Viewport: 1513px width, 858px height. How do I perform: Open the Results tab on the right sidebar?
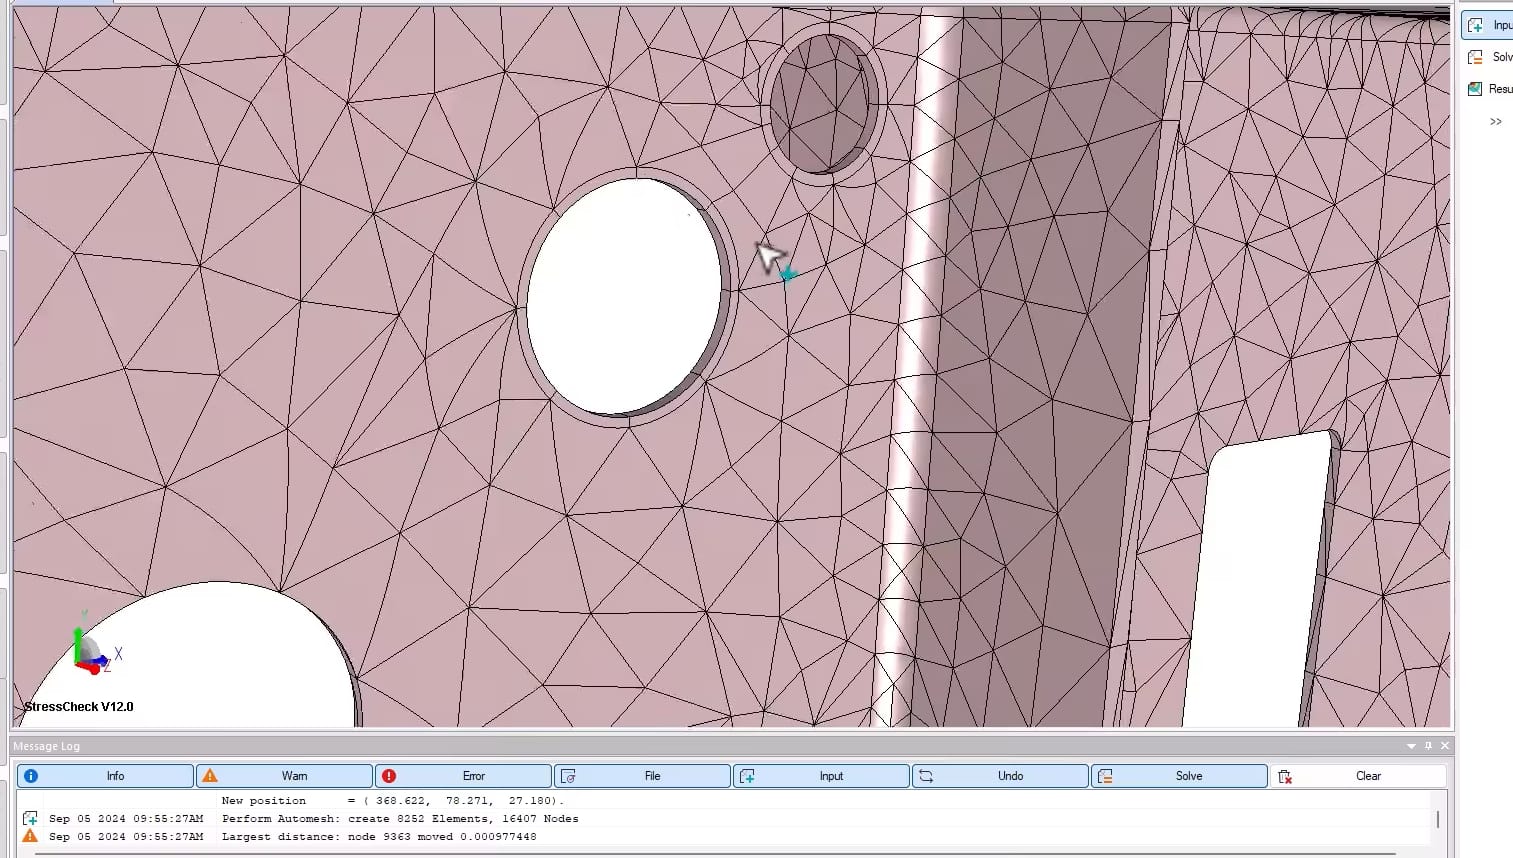click(x=1490, y=89)
